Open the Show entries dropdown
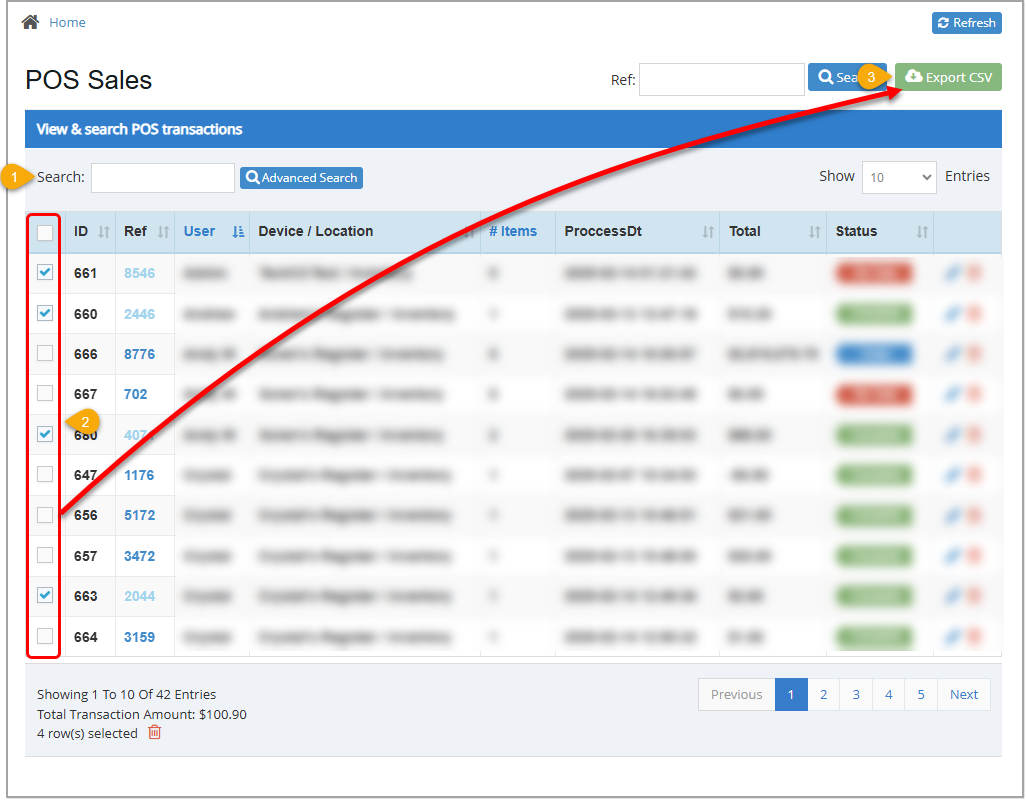 [898, 176]
